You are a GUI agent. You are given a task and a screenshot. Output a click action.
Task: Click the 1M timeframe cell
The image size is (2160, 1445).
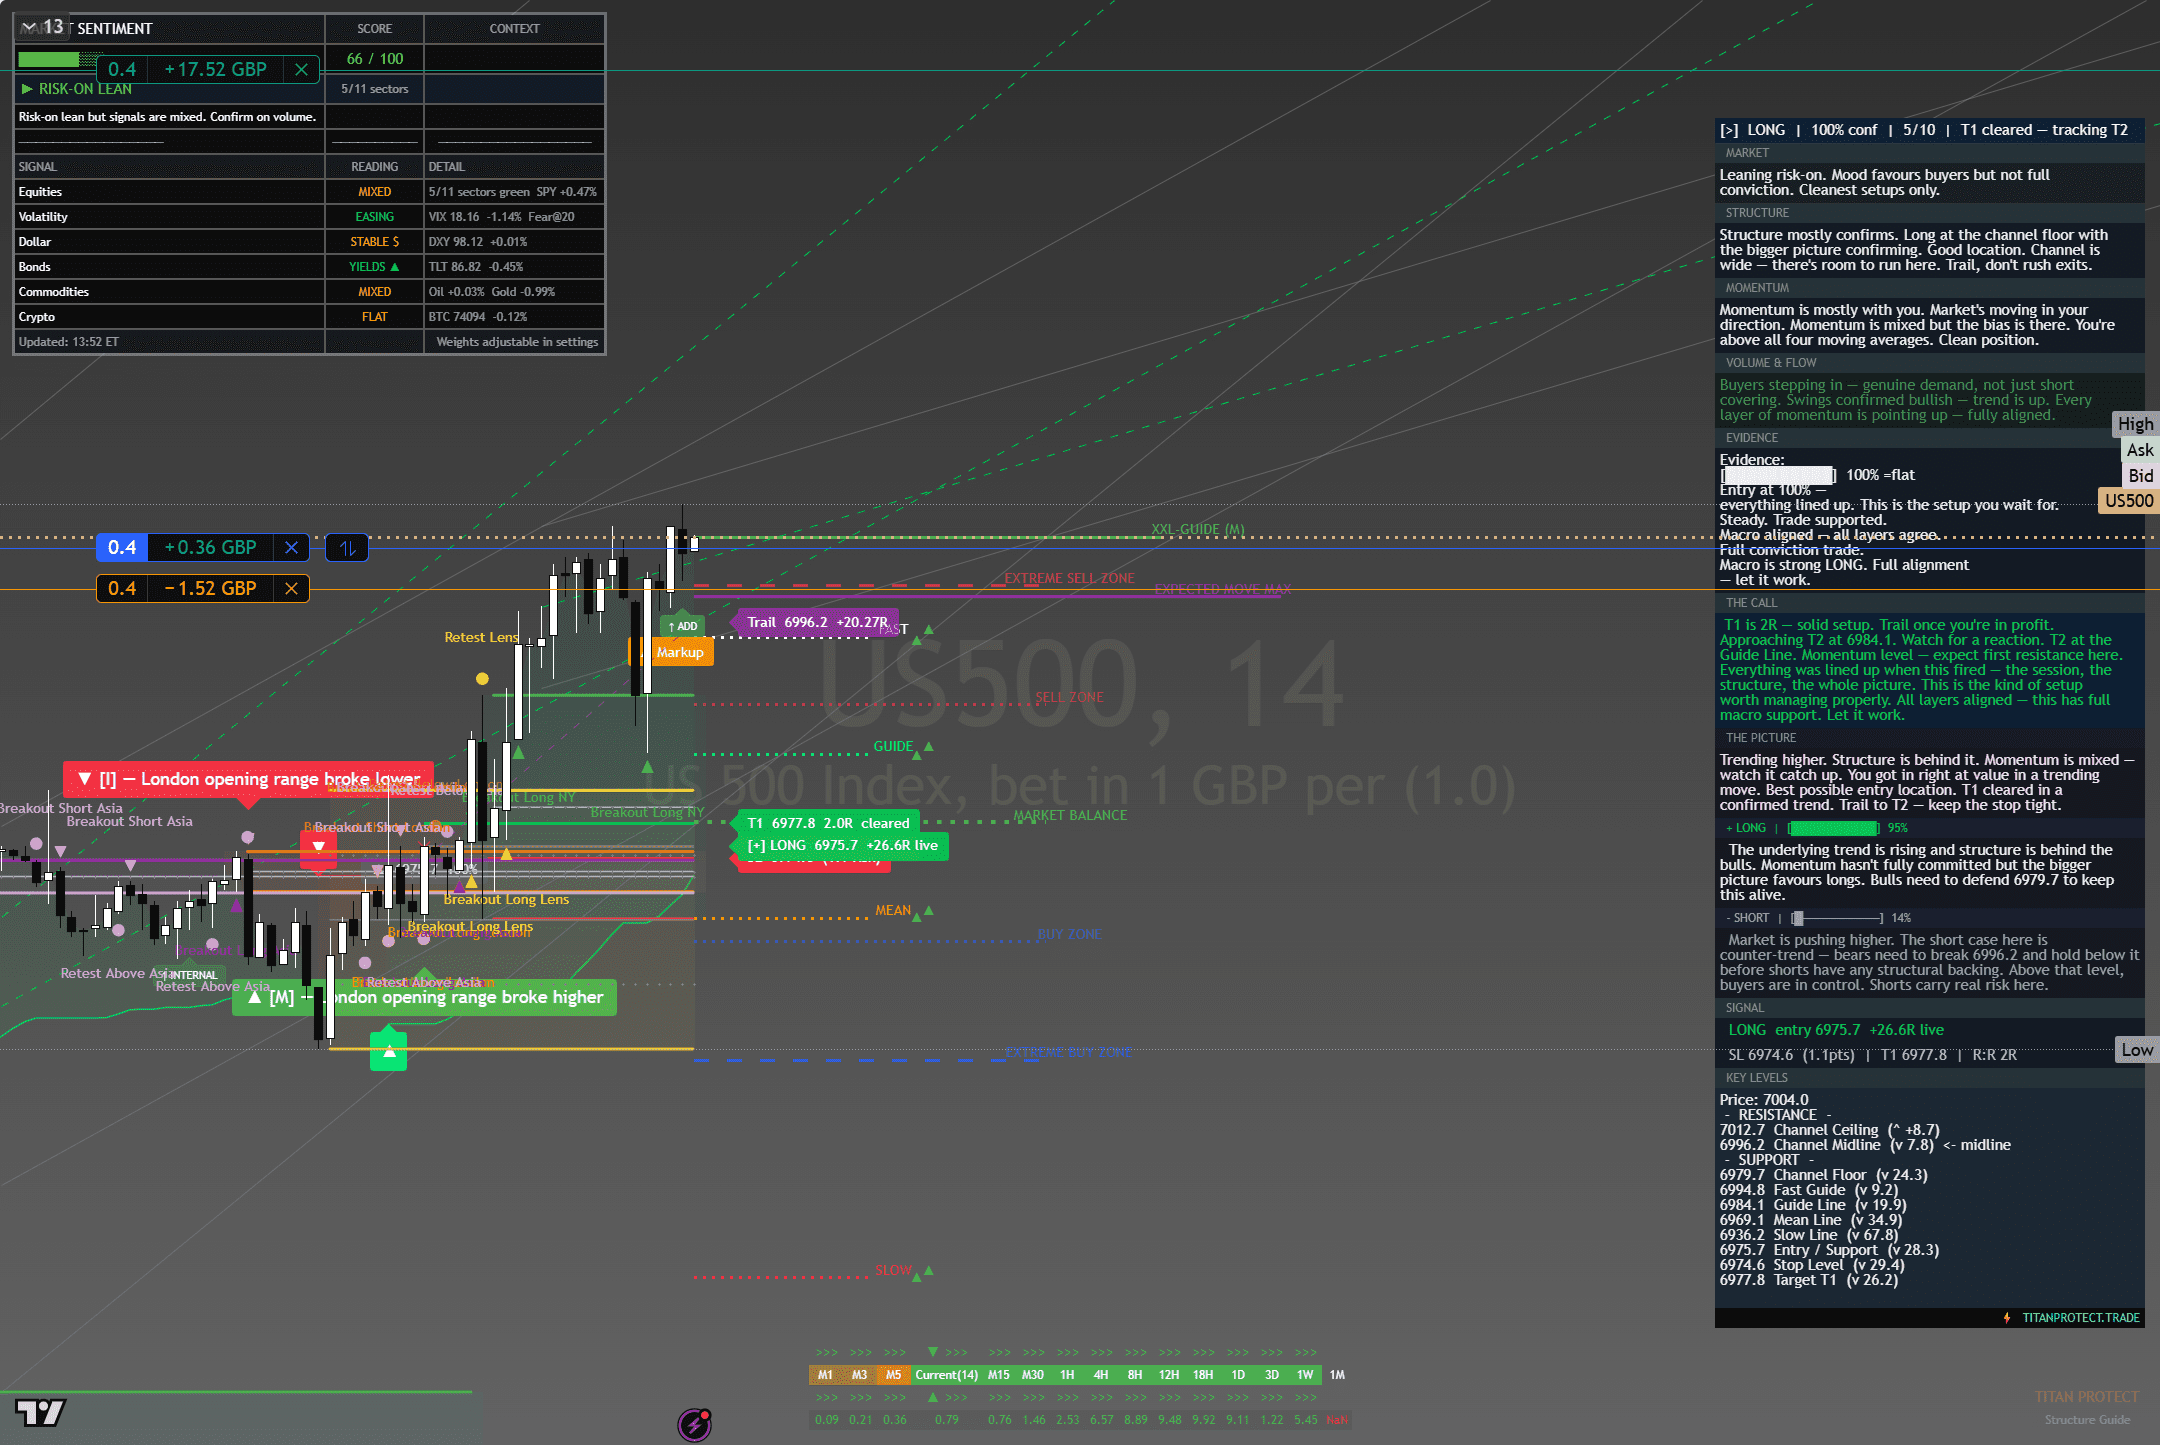1337,1375
